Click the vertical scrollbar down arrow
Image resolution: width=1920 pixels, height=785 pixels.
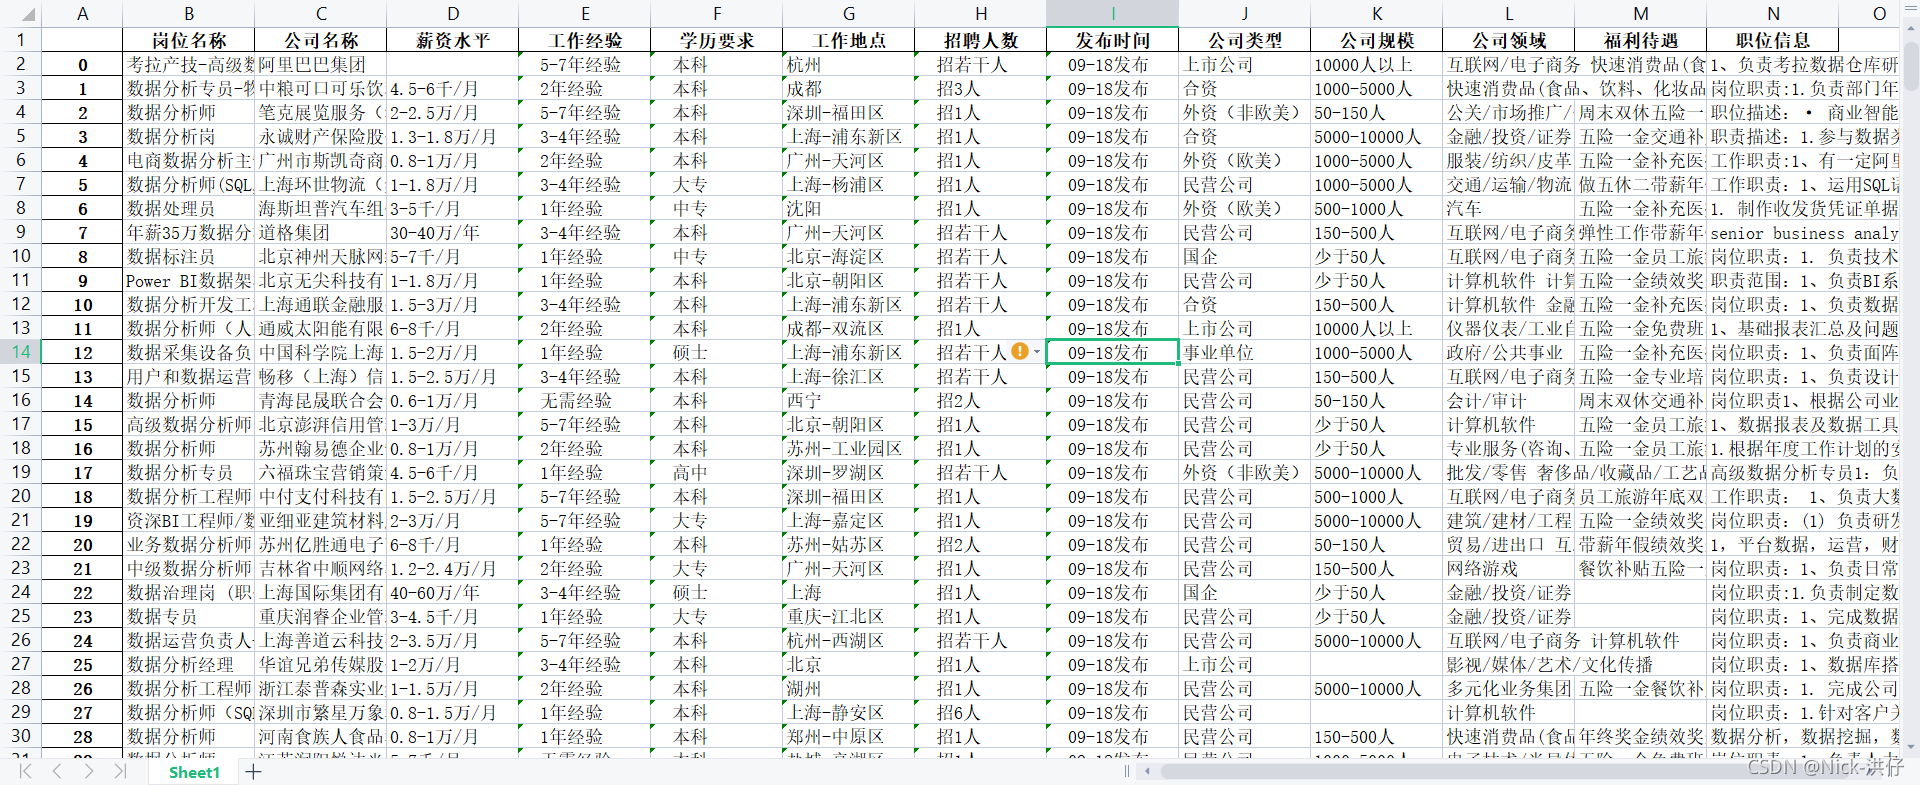tap(1911, 746)
